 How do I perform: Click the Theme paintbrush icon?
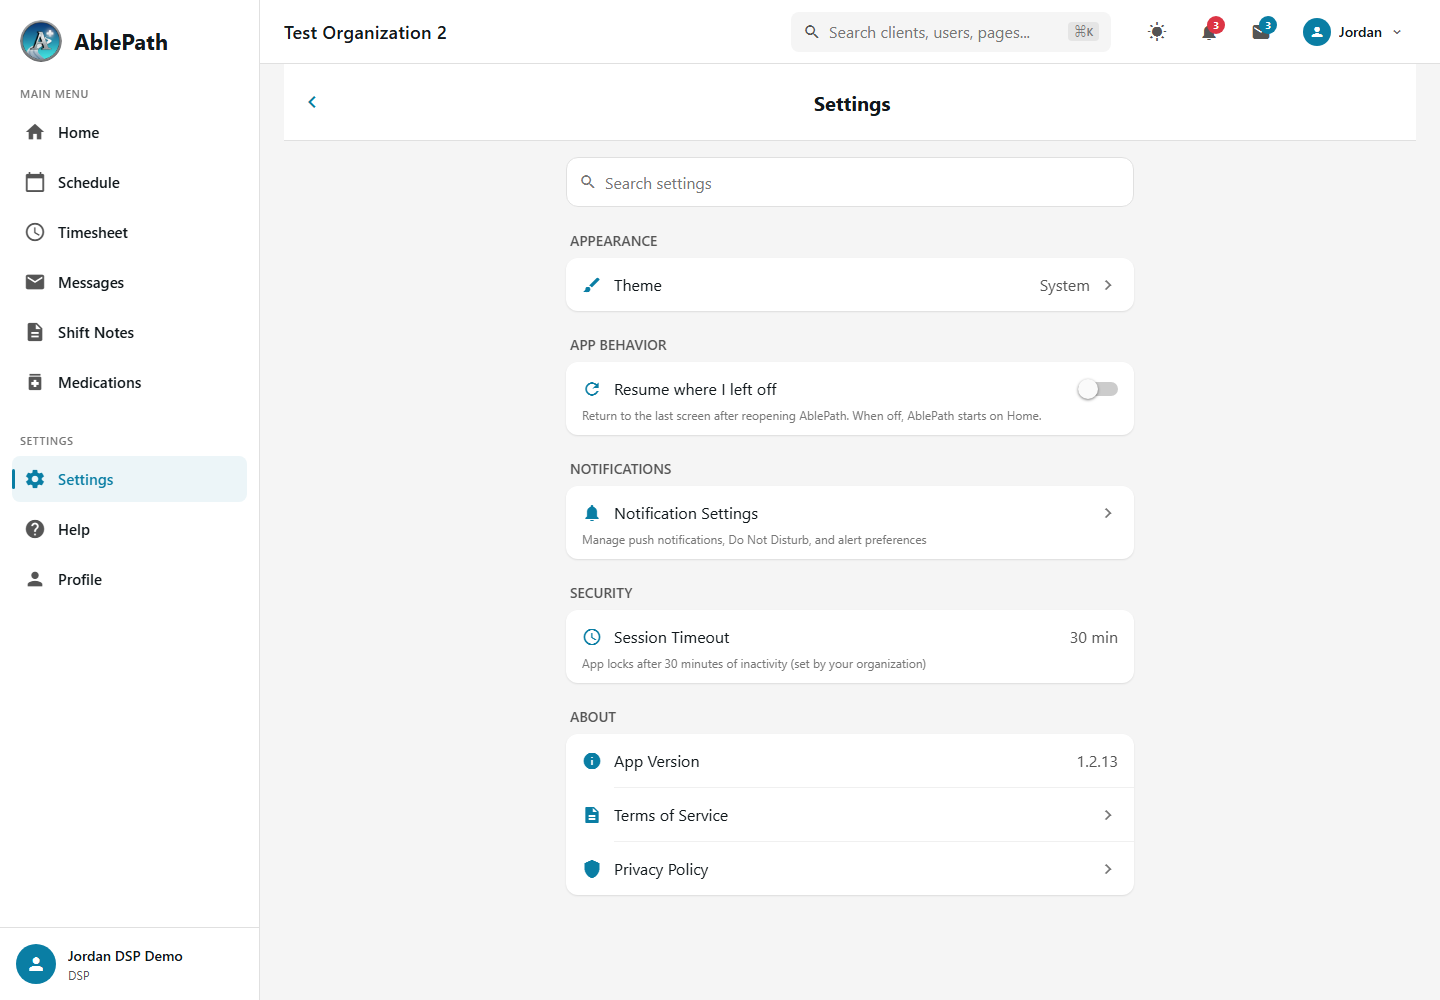point(592,285)
